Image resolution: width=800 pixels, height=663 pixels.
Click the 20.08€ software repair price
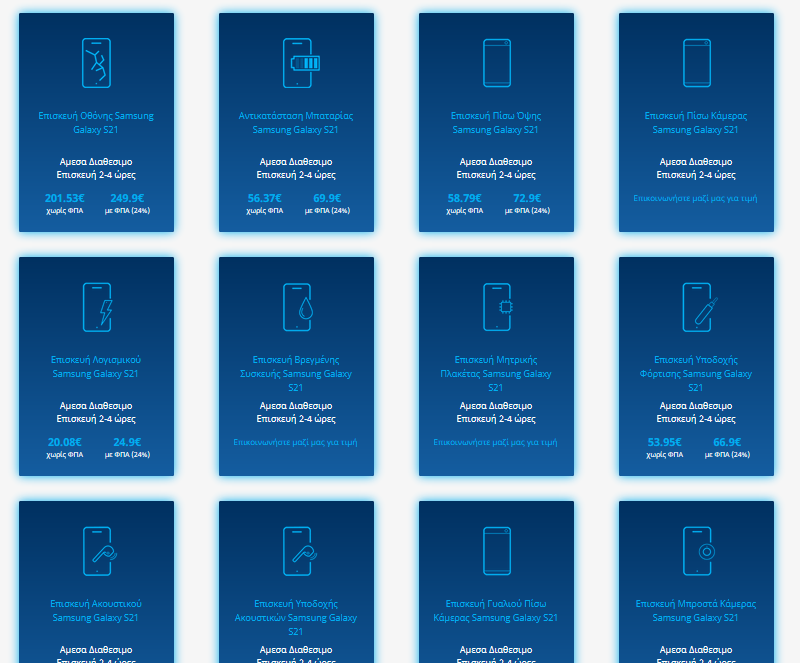(x=65, y=442)
